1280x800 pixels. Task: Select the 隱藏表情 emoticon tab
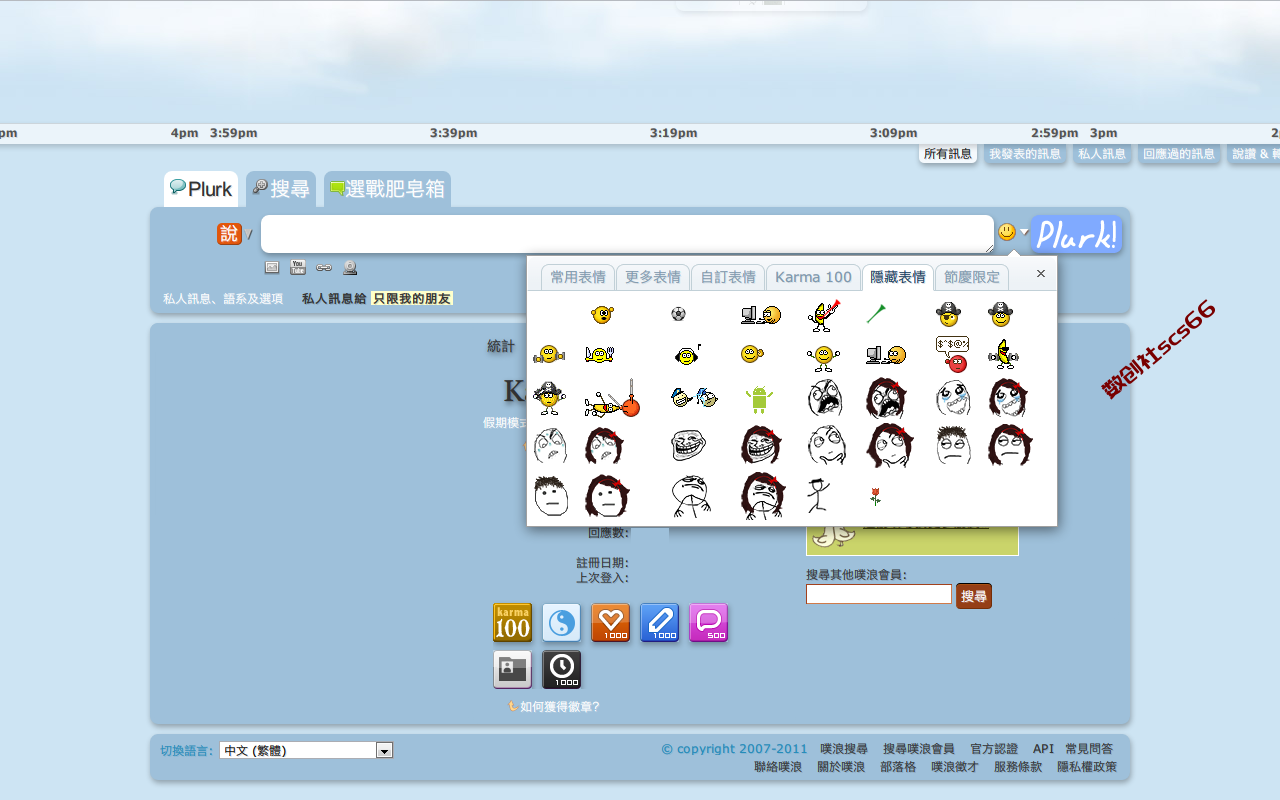898,277
